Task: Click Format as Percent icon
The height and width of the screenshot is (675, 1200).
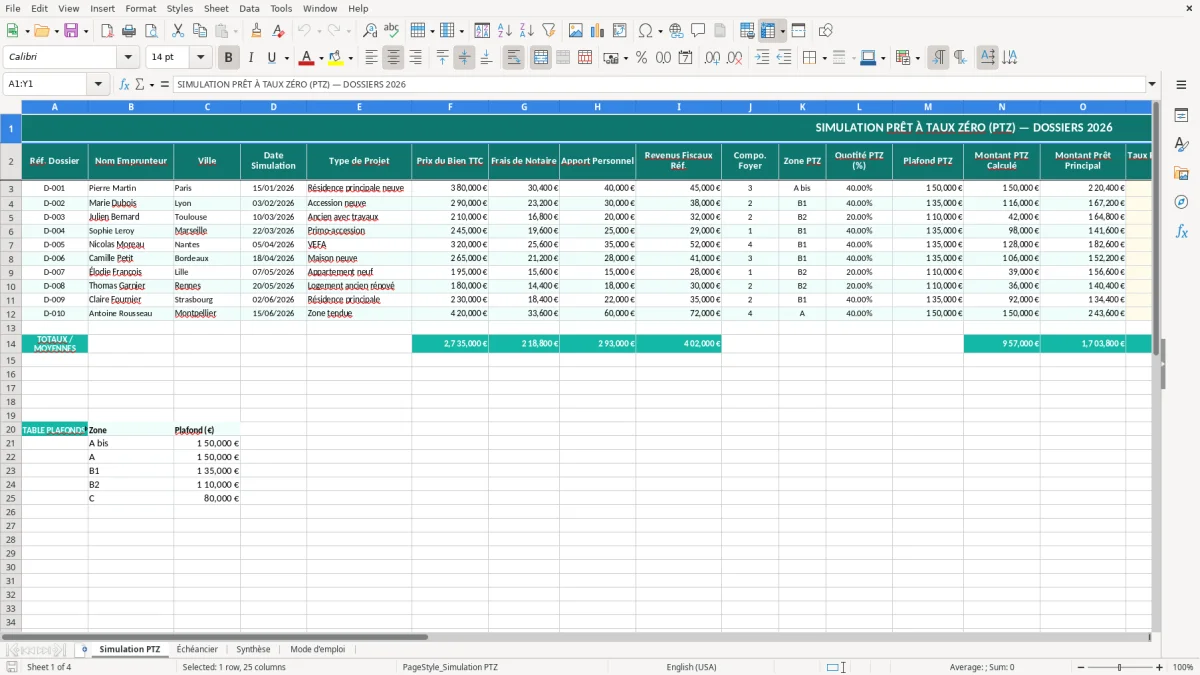Action: point(641,58)
